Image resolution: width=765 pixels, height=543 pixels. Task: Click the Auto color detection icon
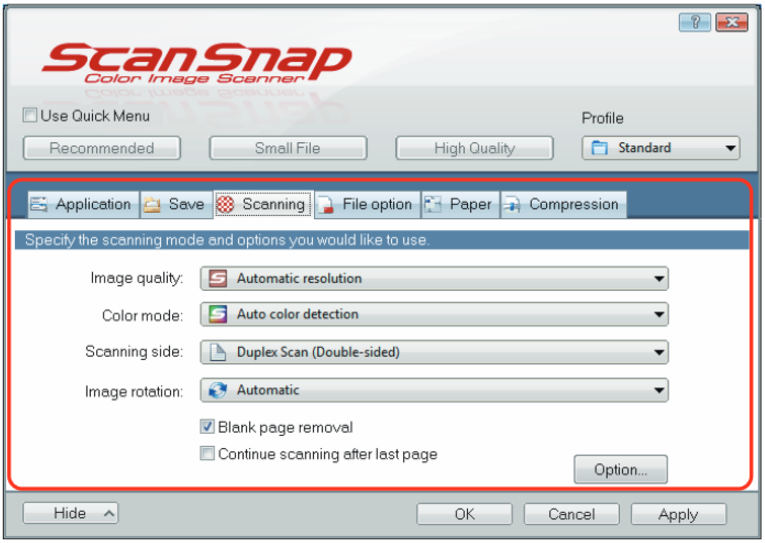(218, 314)
